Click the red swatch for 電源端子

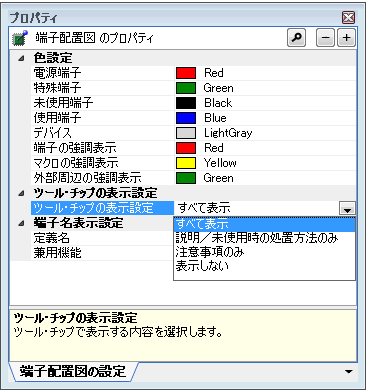point(186,73)
